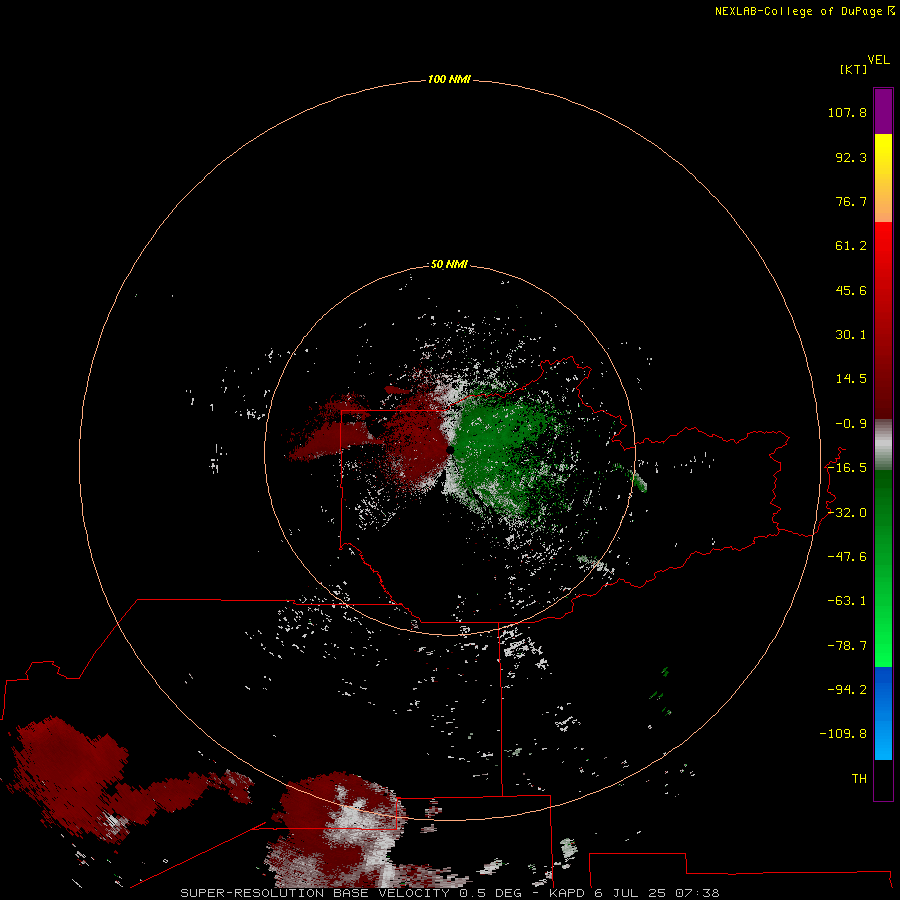Click the -0.9 scale value
This screenshot has width=900, height=900.
click(851, 424)
